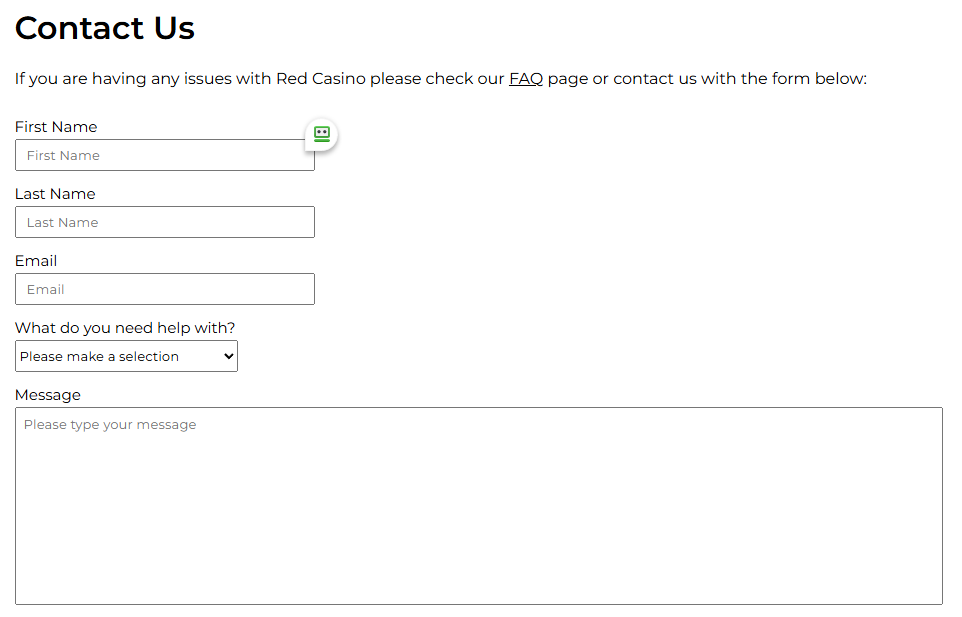Click the "Contact Us" page heading
The width and height of the screenshot is (962, 617).
click(x=105, y=28)
